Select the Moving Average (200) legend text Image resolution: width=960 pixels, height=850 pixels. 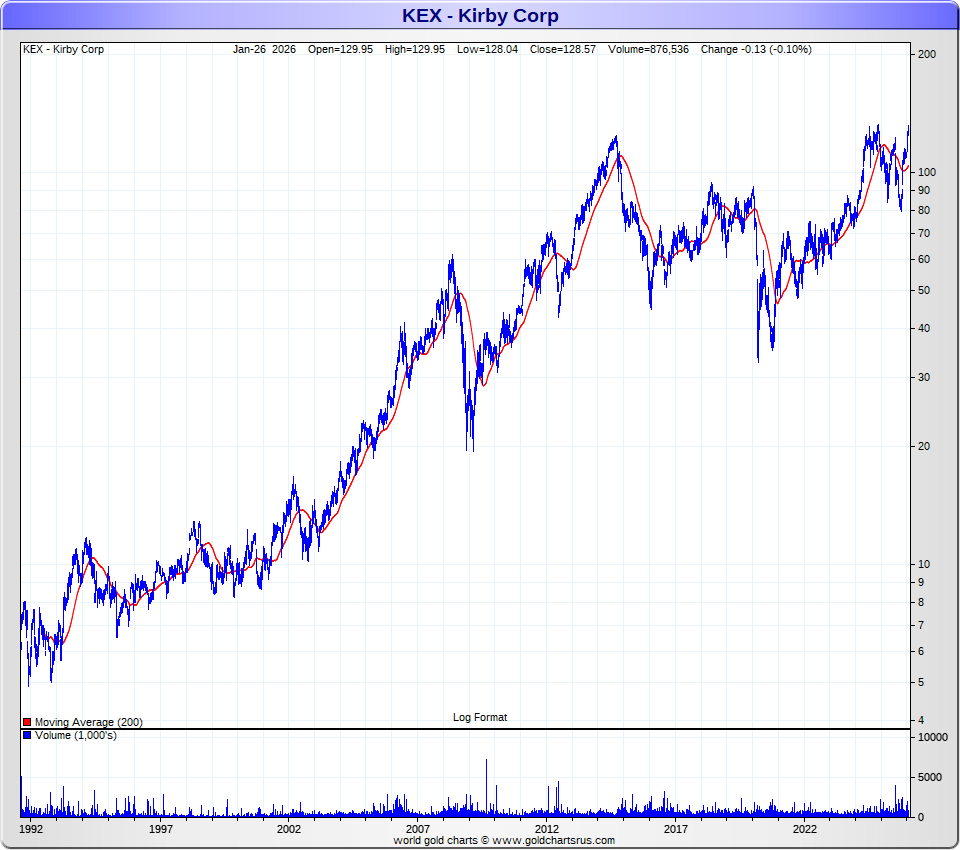click(88, 722)
